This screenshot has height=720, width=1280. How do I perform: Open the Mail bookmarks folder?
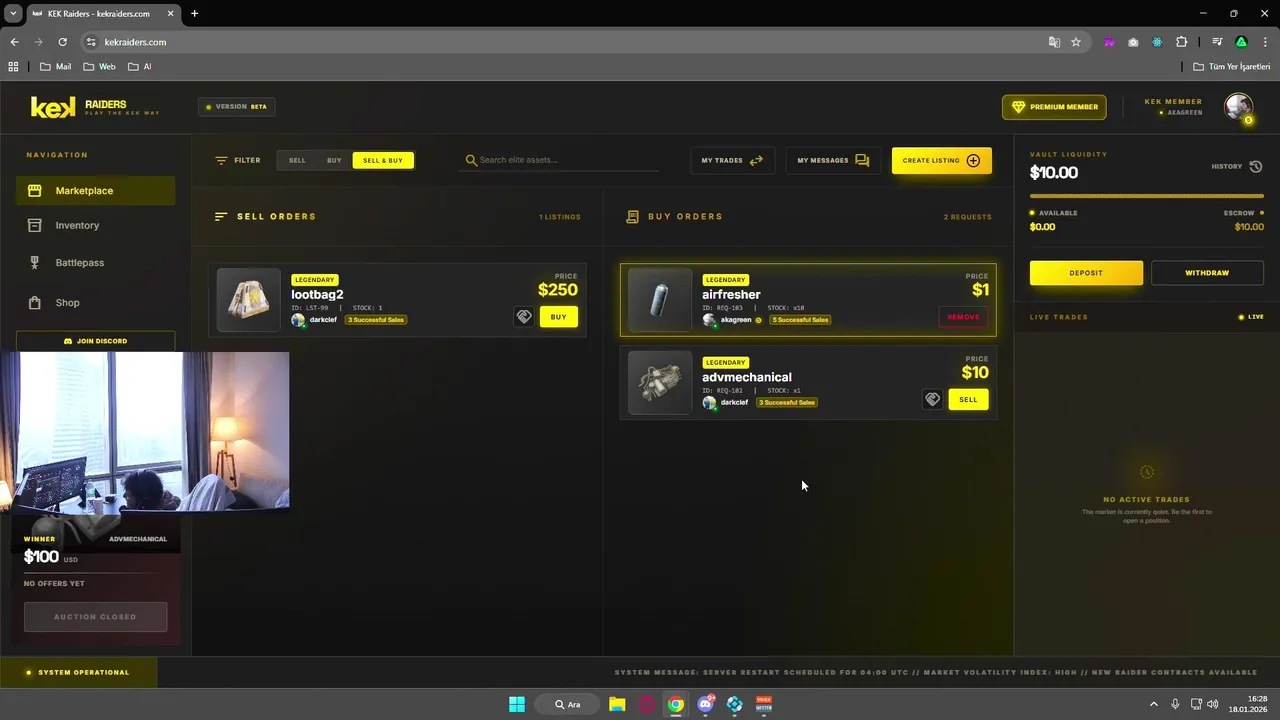coord(55,67)
